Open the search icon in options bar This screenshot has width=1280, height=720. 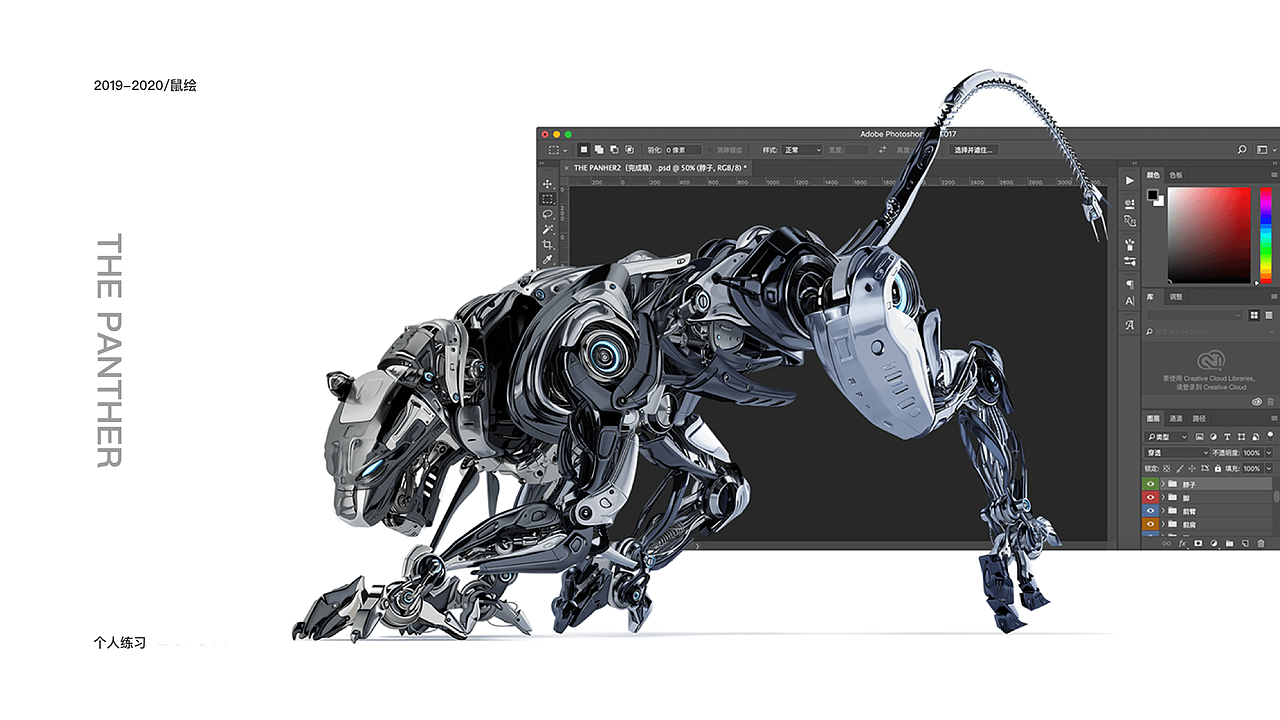(1242, 149)
